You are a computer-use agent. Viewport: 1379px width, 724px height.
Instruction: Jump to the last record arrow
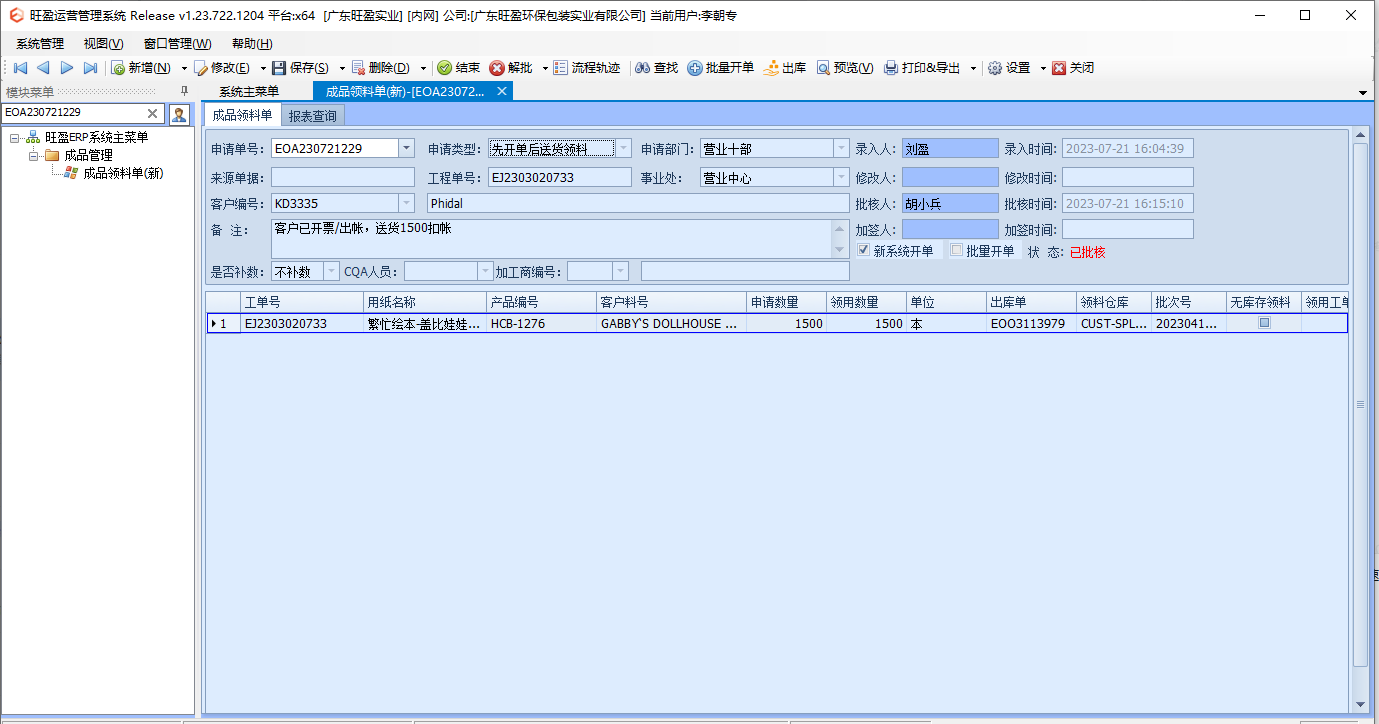90,68
